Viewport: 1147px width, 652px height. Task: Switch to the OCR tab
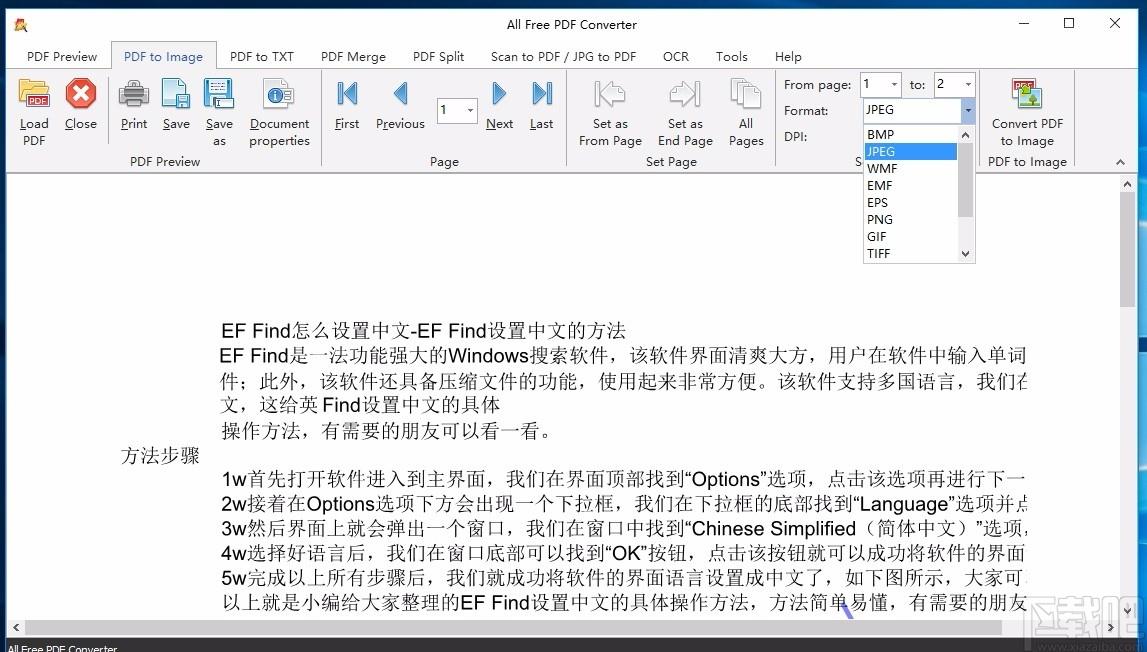(676, 56)
